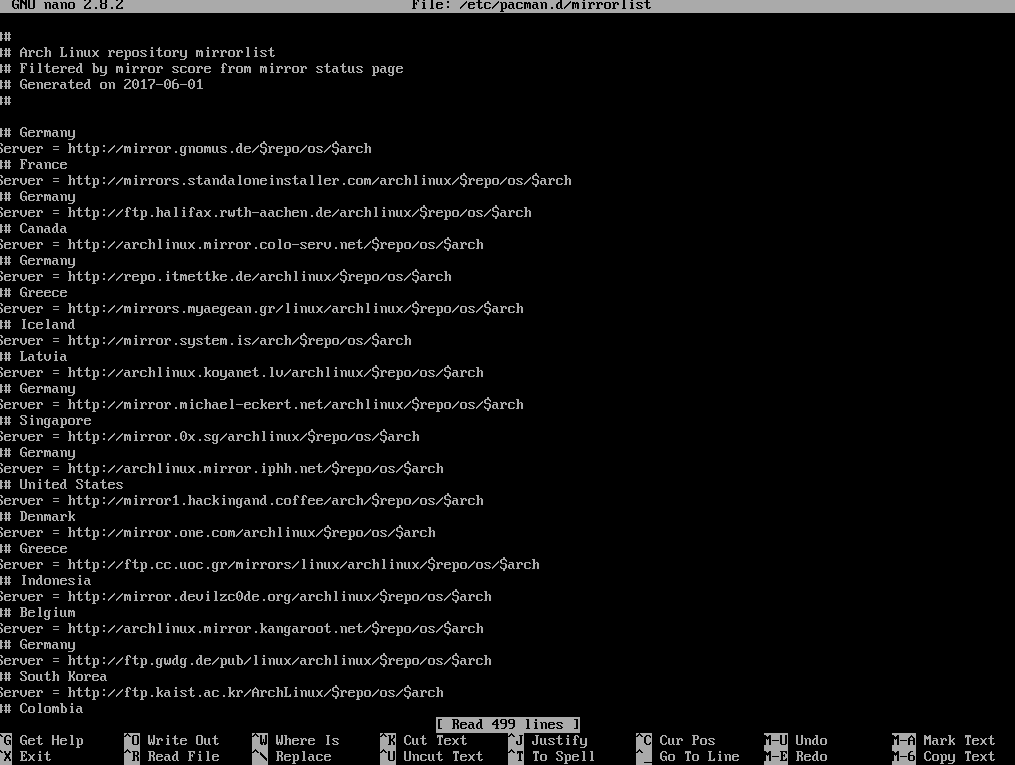The height and width of the screenshot is (765, 1015).
Task: Place cursor on the Indonesia comment line
Action: (46, 581)
